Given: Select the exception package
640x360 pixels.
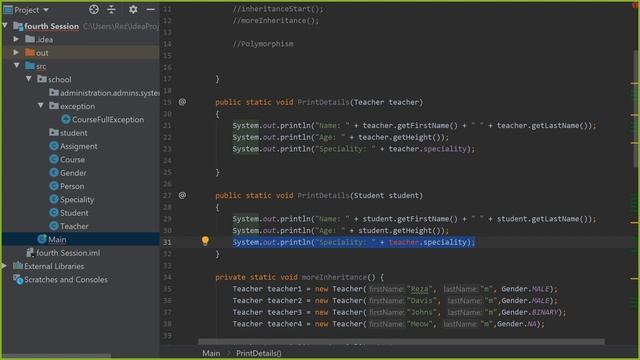Looking at the screenshot, I should (78, 107).
